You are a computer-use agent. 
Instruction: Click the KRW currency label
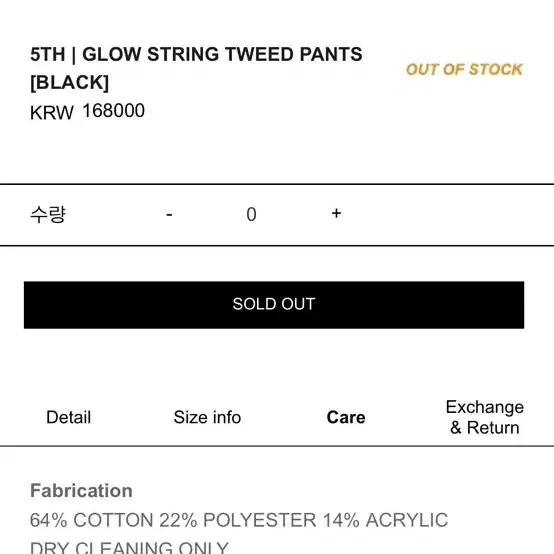click(52, 113)
